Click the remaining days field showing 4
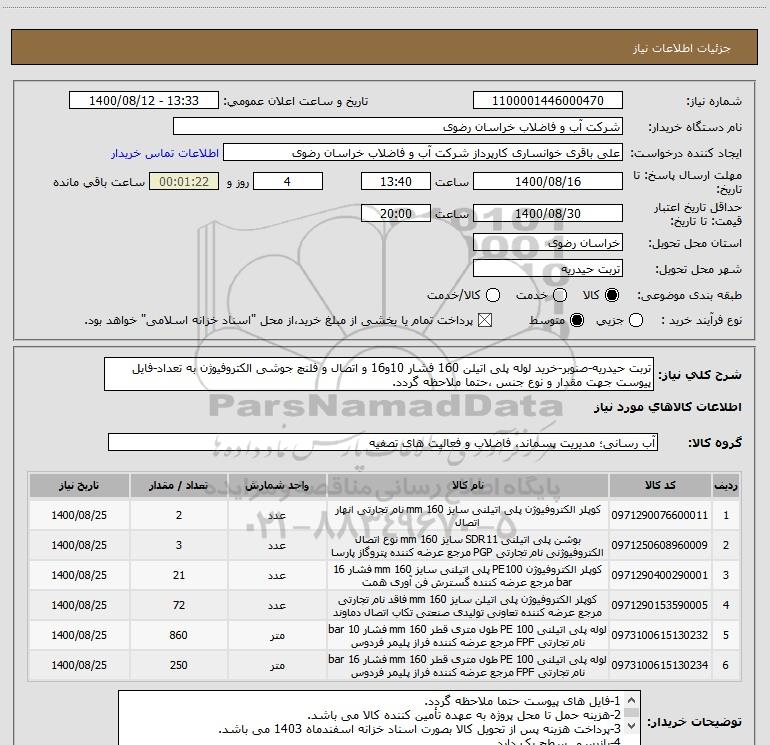This screenshot has width=770, height=745. coord(287,181)
